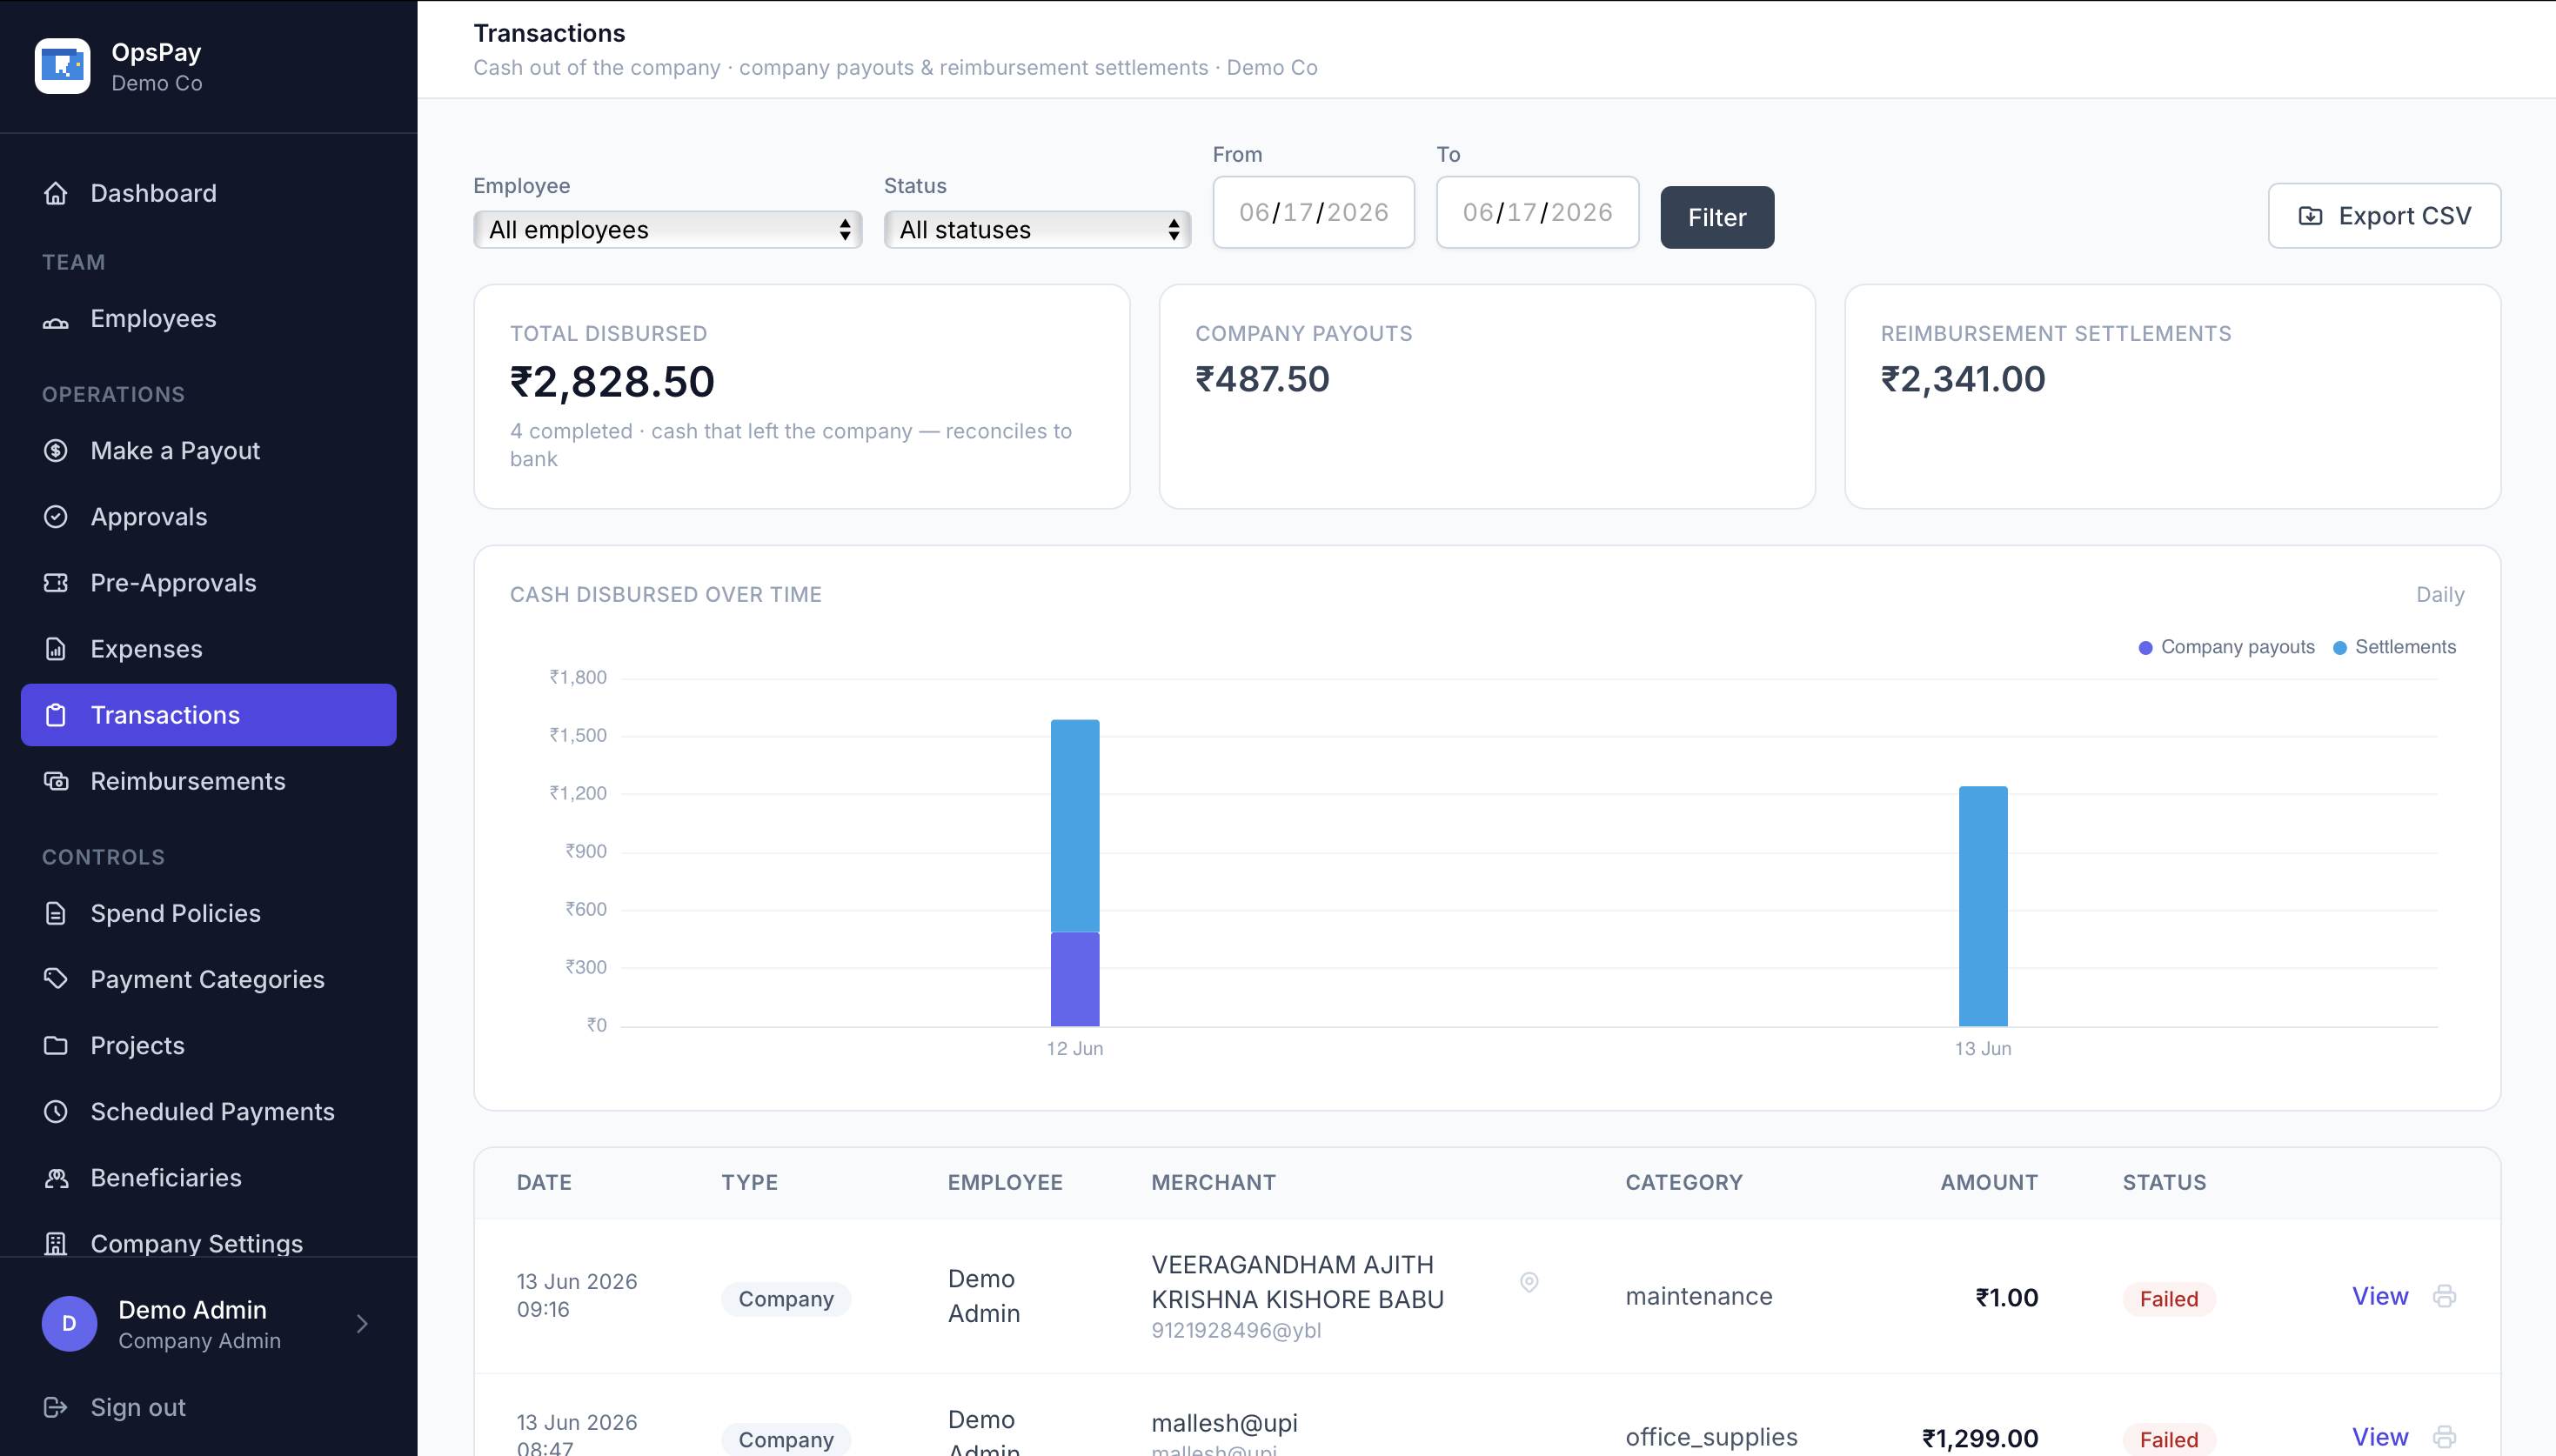The image size is (2556, 1456).
Task: Click the Expenses document icon
Action: pyautogui.click(x=56, y=649)
